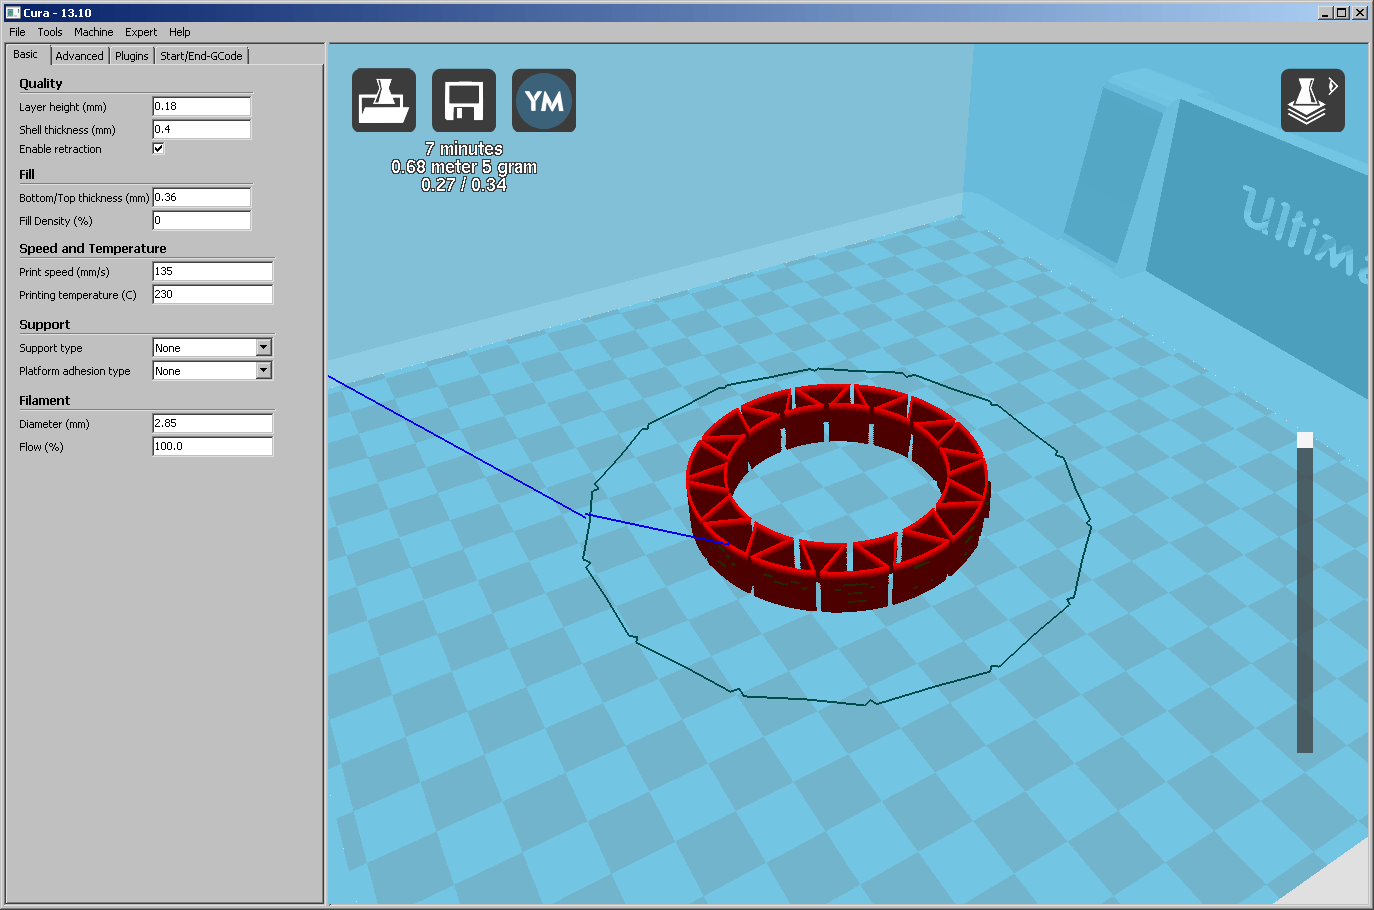The width and height of the screenshot is (1374, 910).
Task: Click the Speed and Temperature heading
Action: (x=93, y=249)
